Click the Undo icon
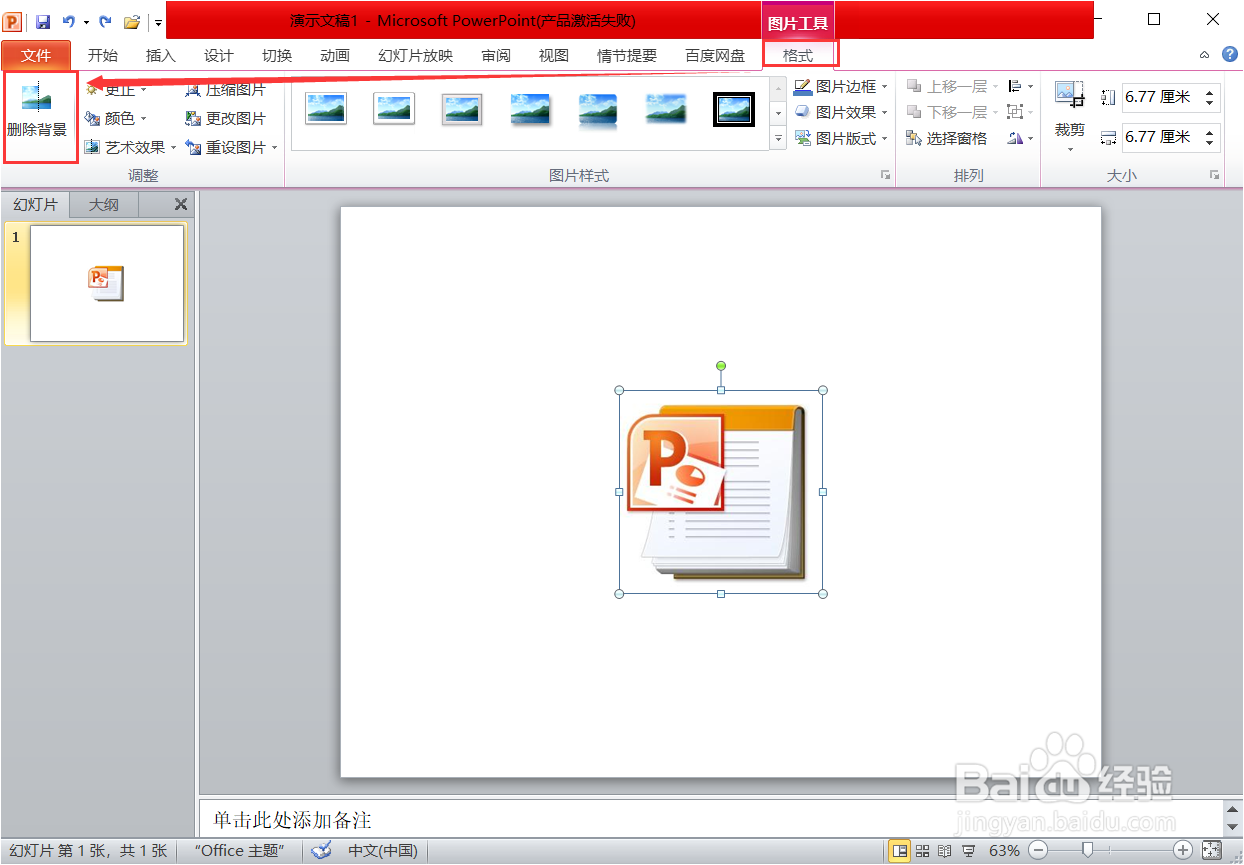Screen dimensions: 1244x865 coord(67,21)
